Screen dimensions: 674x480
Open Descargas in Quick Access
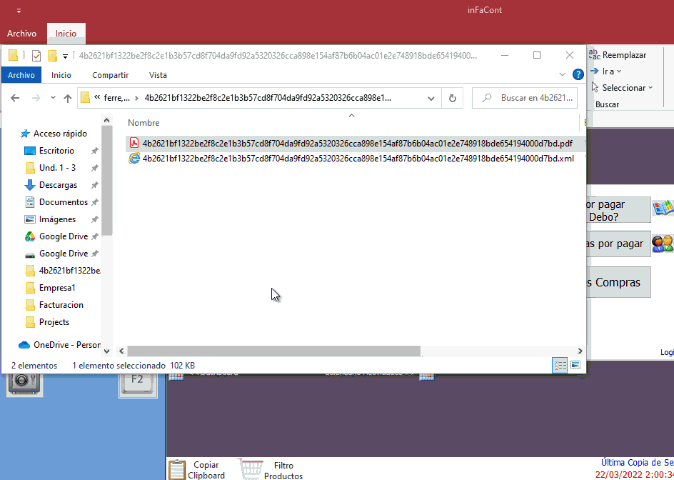(57, 185)
